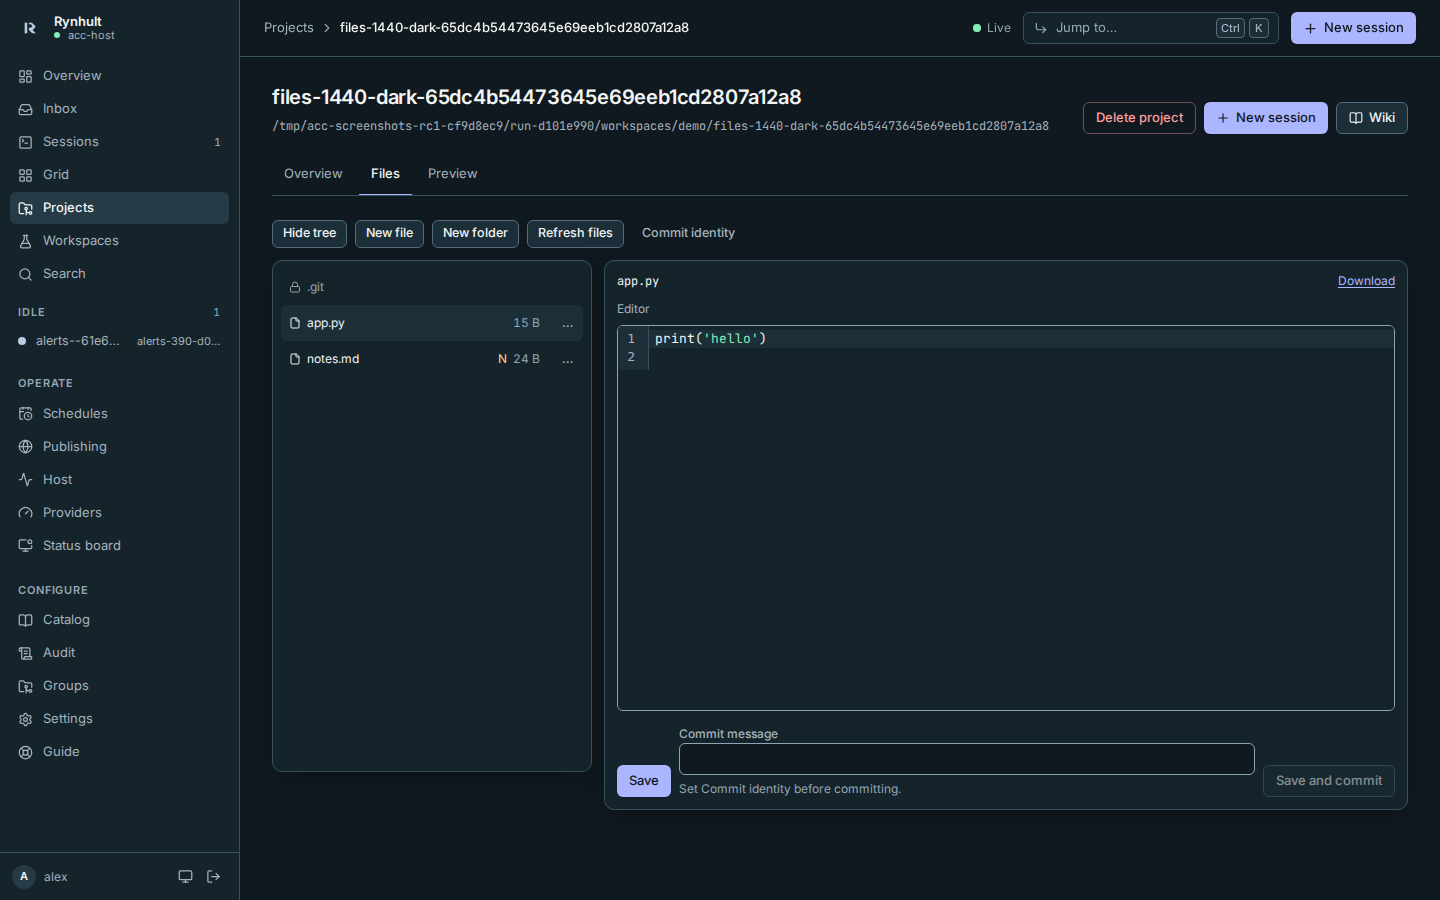
Task: Click the Delete project button
Action: coord(1139,118)
